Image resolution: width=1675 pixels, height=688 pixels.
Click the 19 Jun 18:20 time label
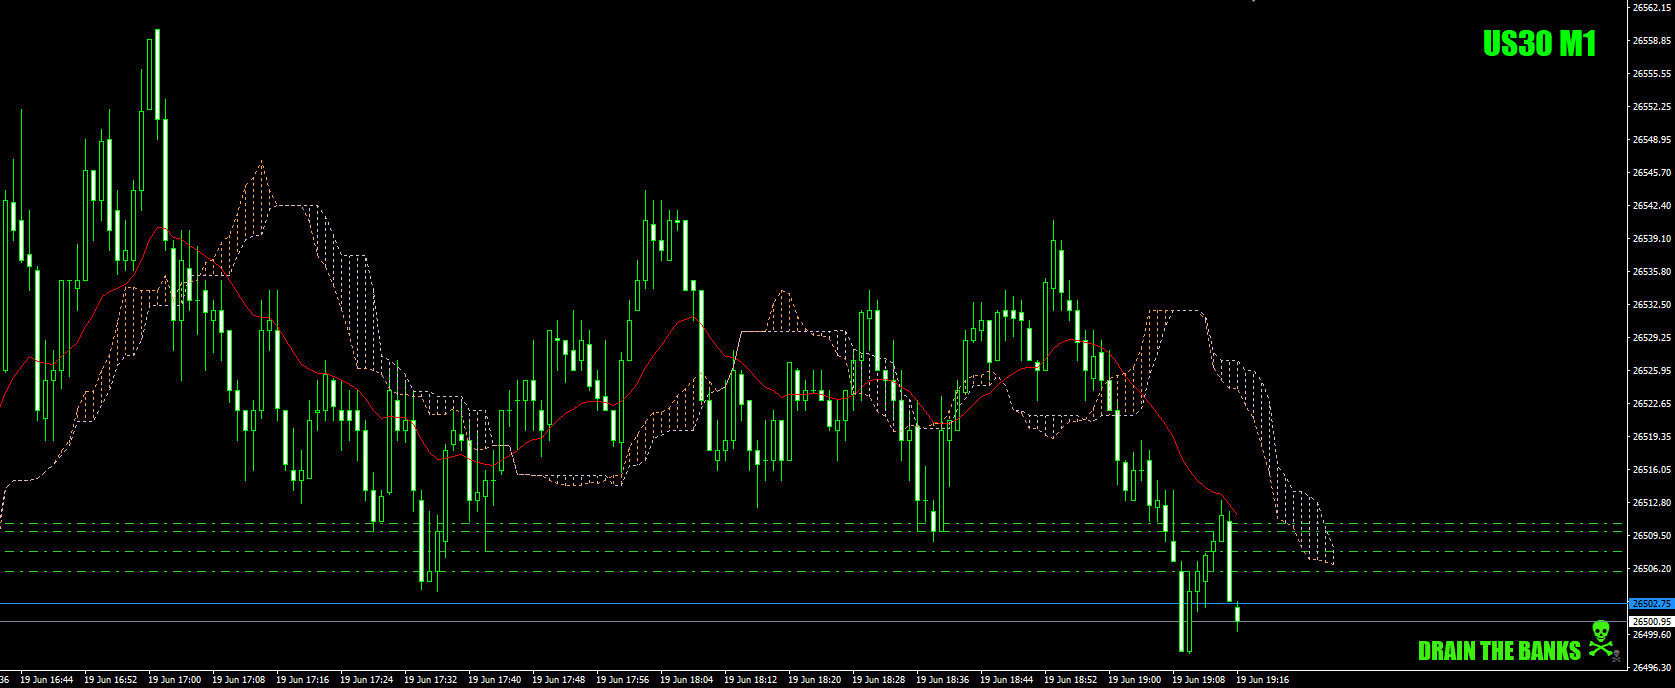click(815, 680)
